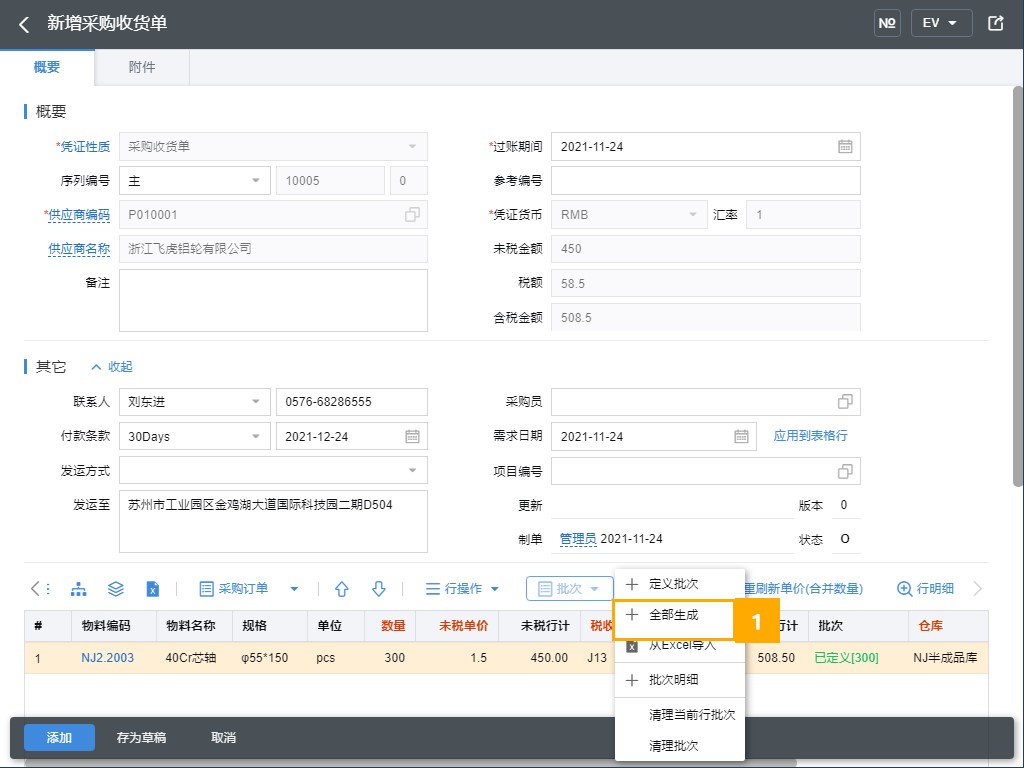Collapse the 其它 section with 收起
1024x768 pixels.
click(112, 367)
